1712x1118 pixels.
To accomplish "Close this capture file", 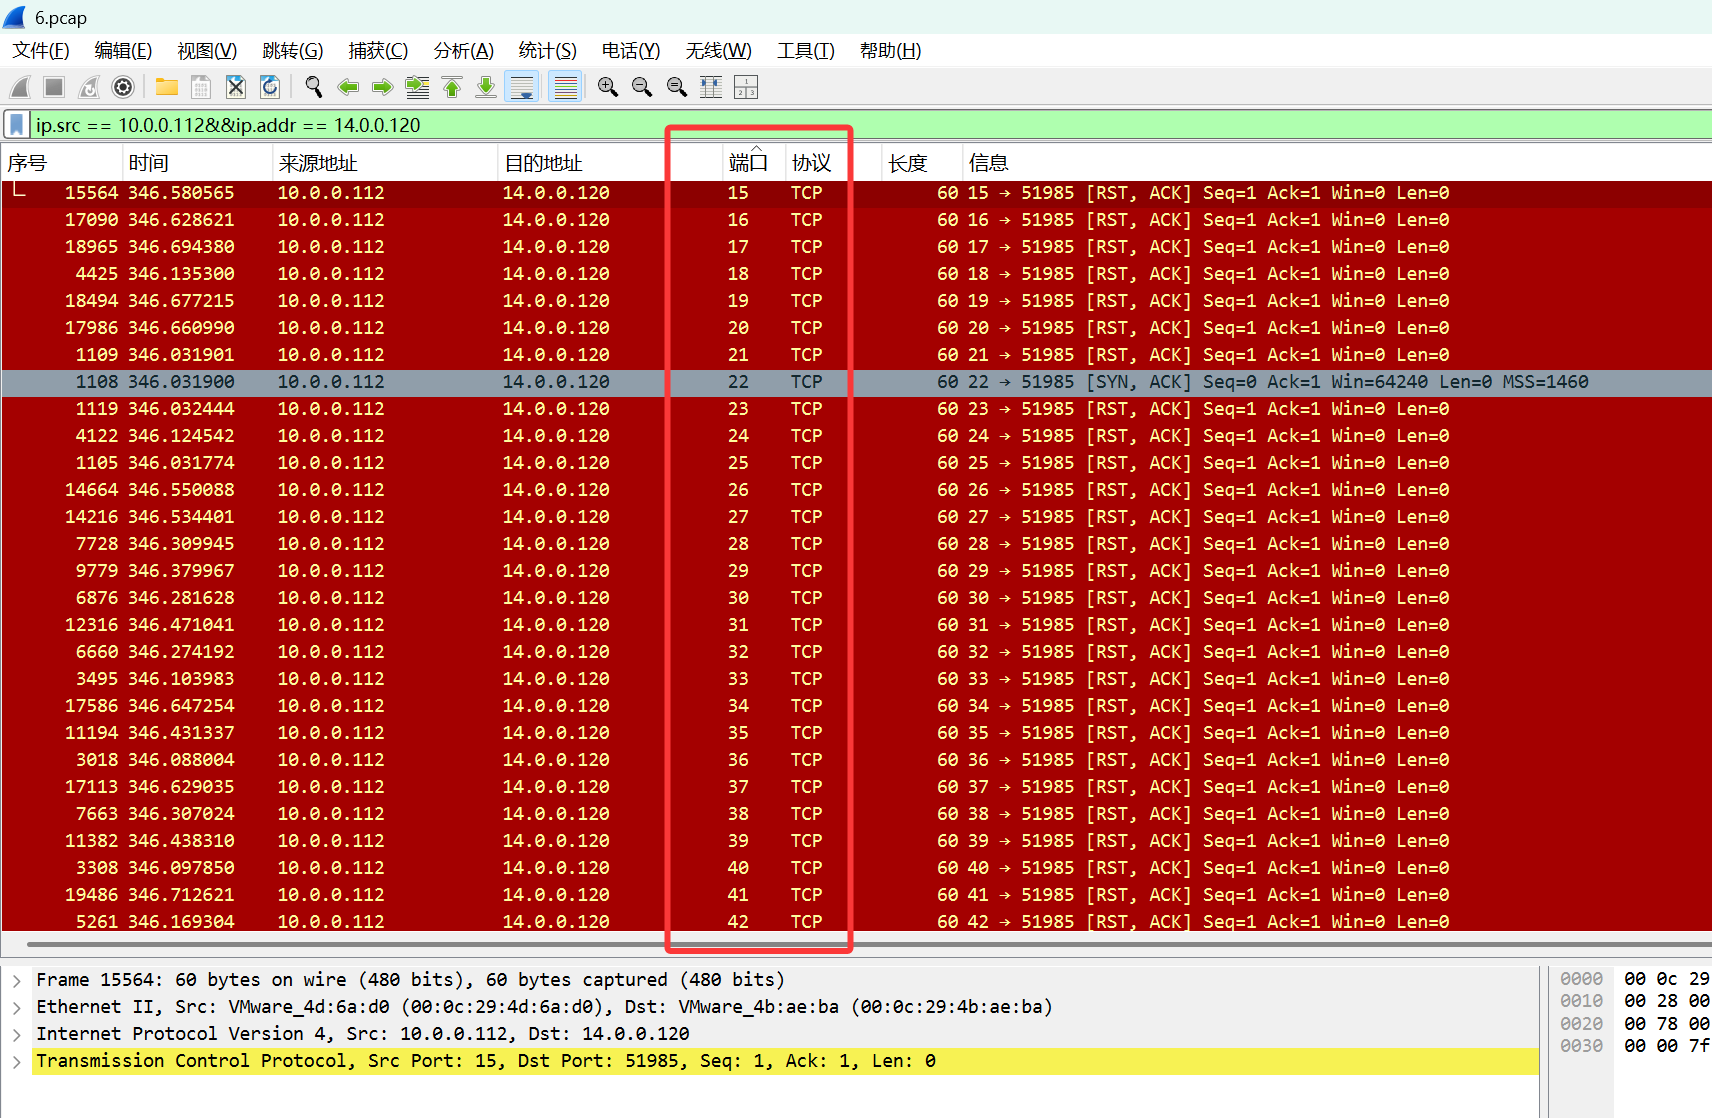I will click(236, 87).
